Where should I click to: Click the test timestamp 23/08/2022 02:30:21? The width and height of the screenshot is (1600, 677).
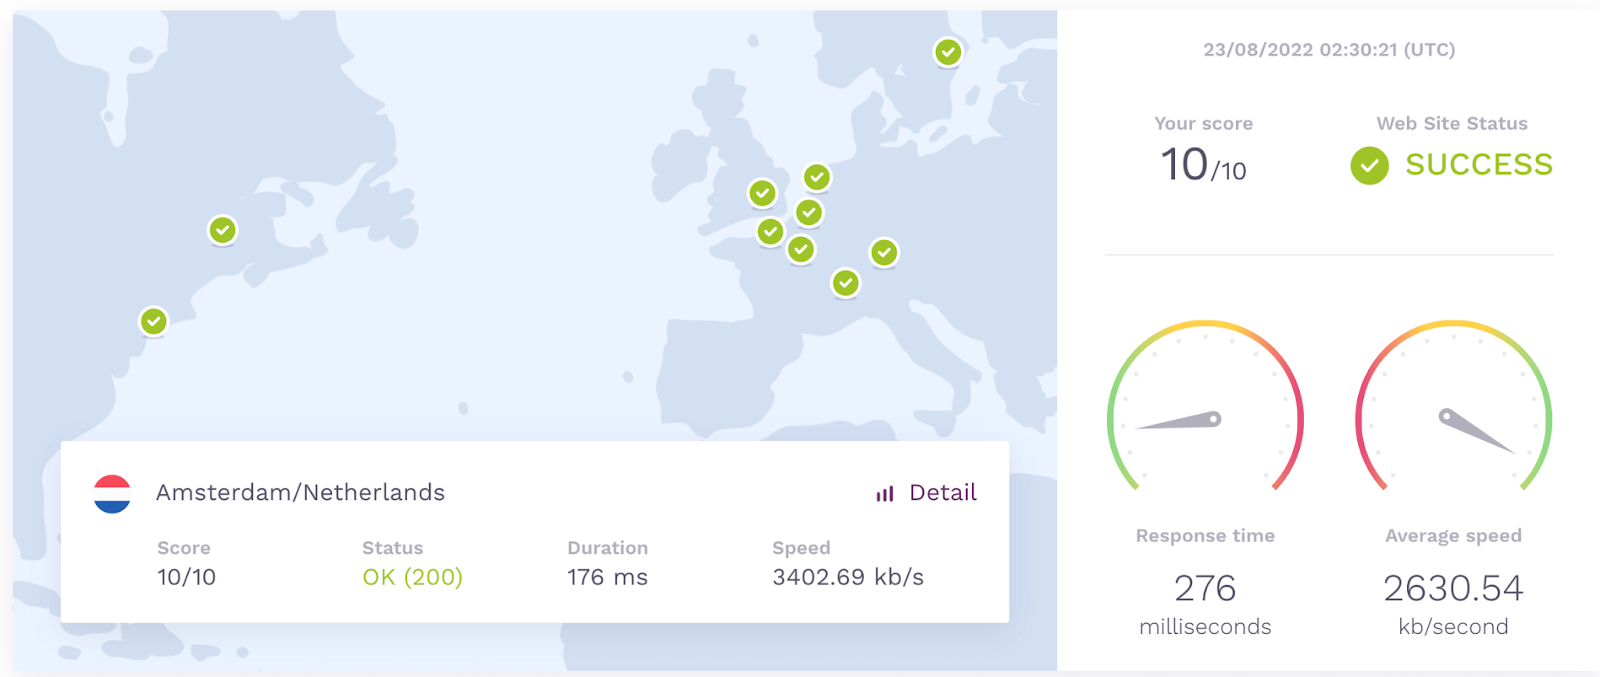click(1329, 50)
